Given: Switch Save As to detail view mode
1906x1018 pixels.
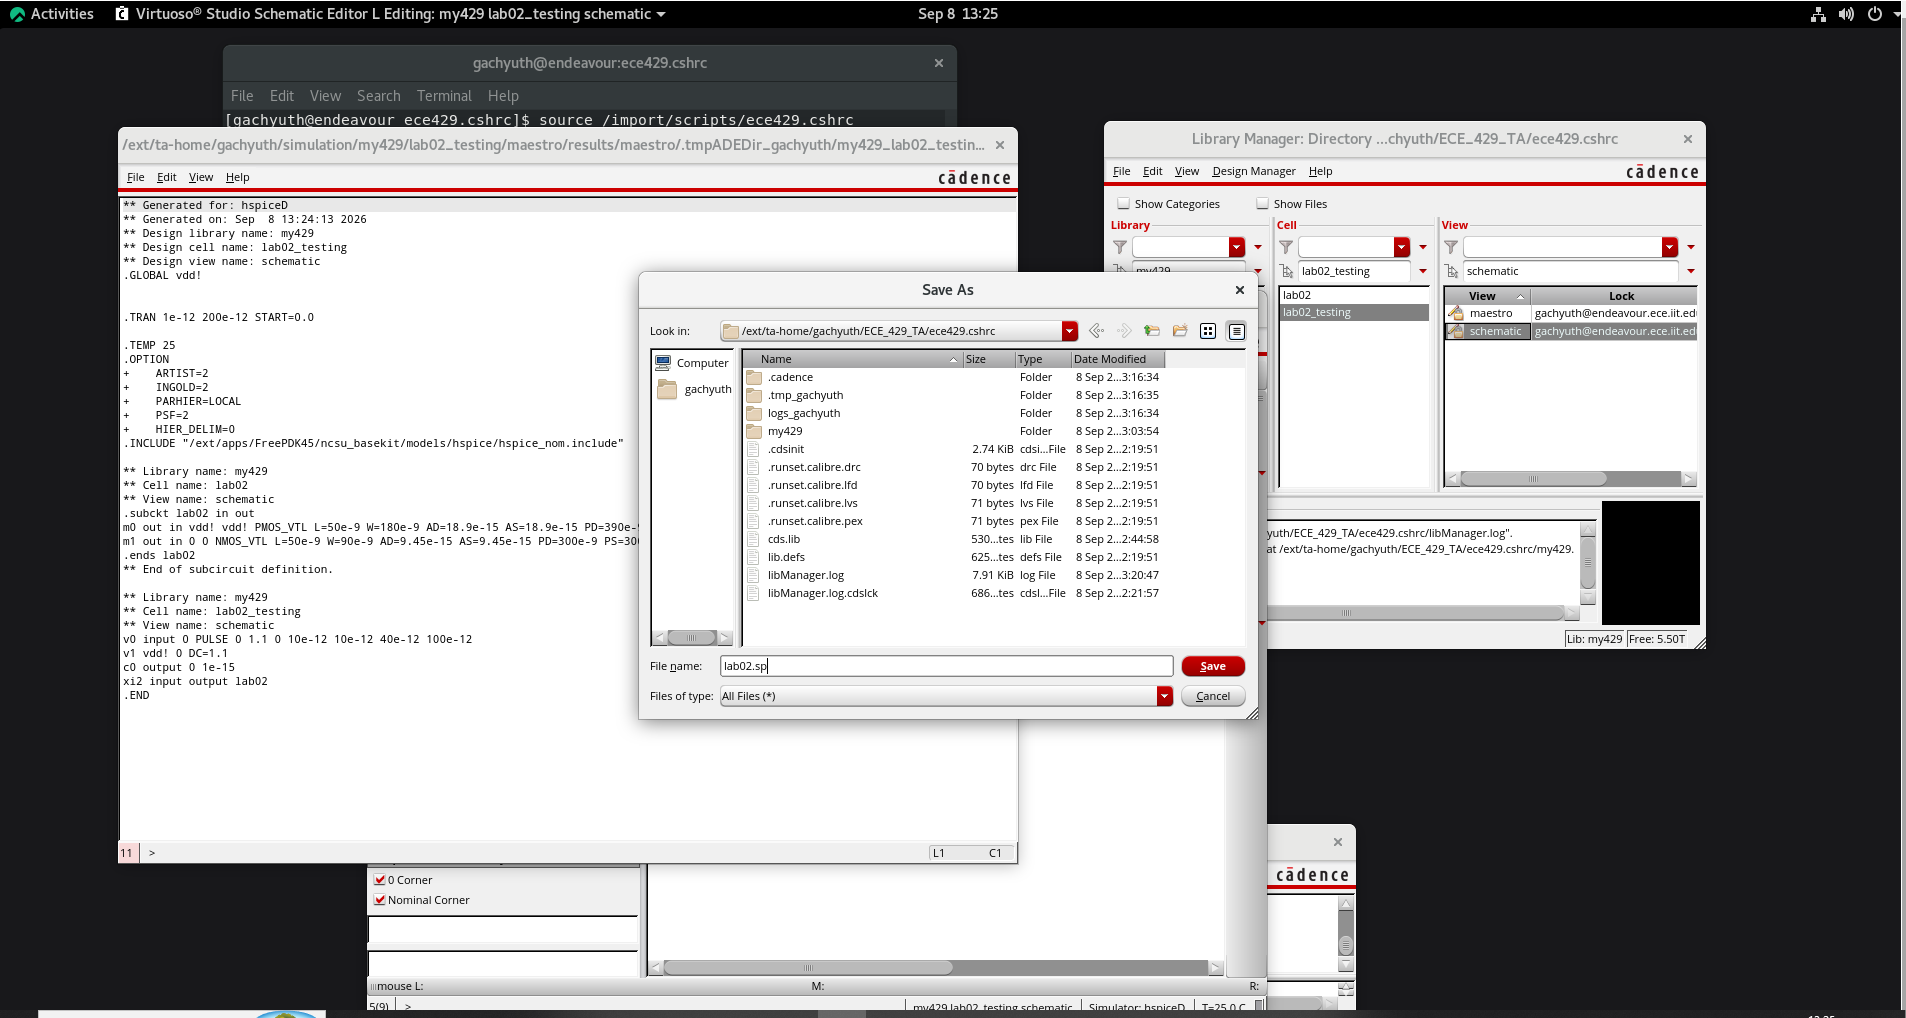Looking at the screenshot, I should point(1237,331).
